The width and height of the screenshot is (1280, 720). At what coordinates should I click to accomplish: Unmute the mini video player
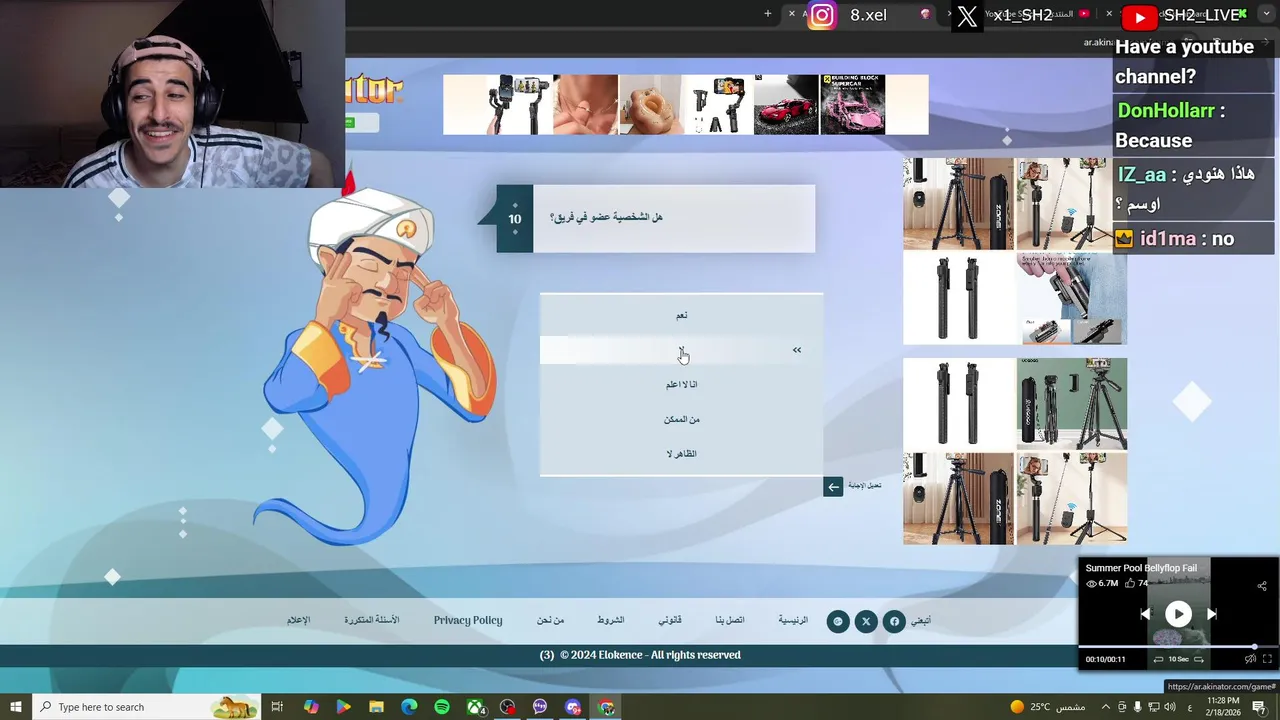[1250, 659]
